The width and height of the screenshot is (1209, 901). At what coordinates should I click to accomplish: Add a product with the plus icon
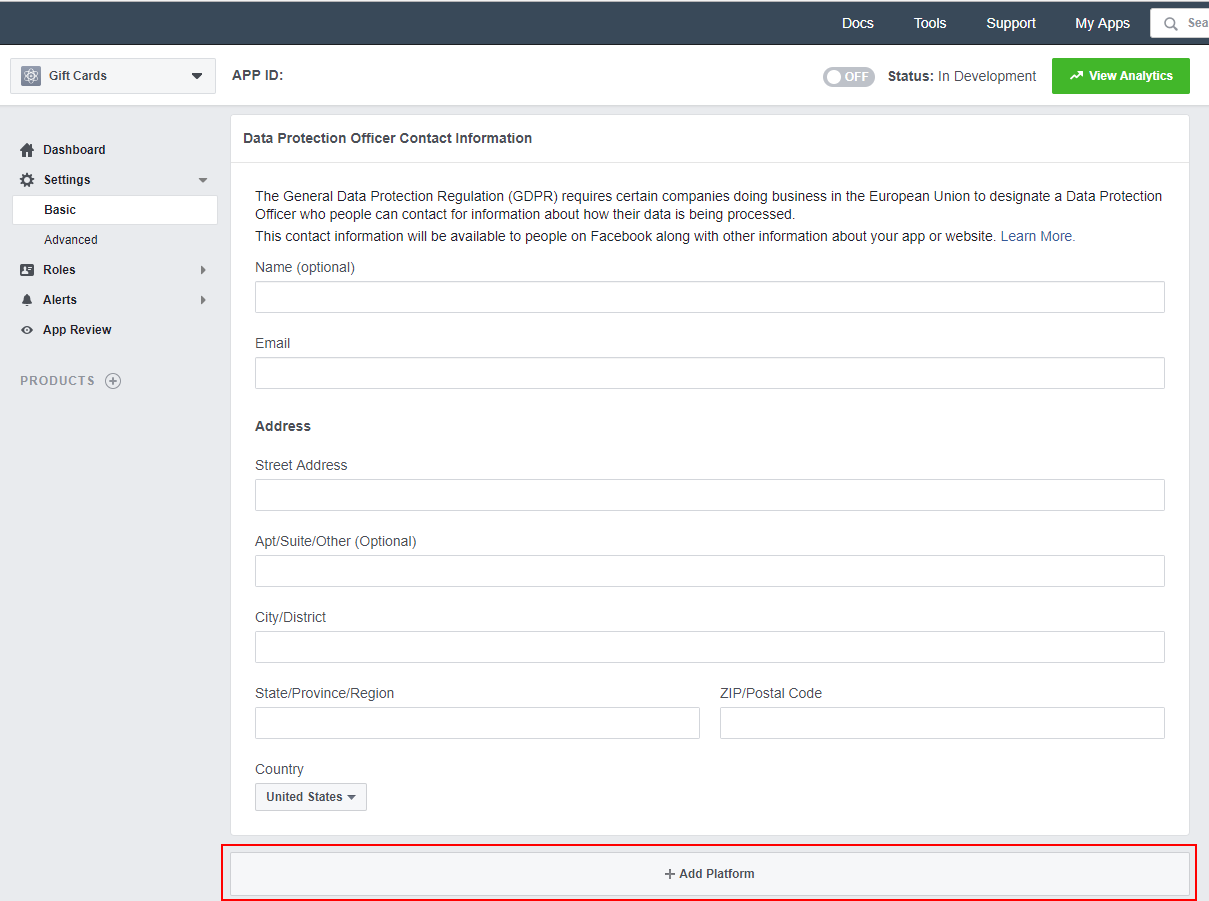click(113, 381)
